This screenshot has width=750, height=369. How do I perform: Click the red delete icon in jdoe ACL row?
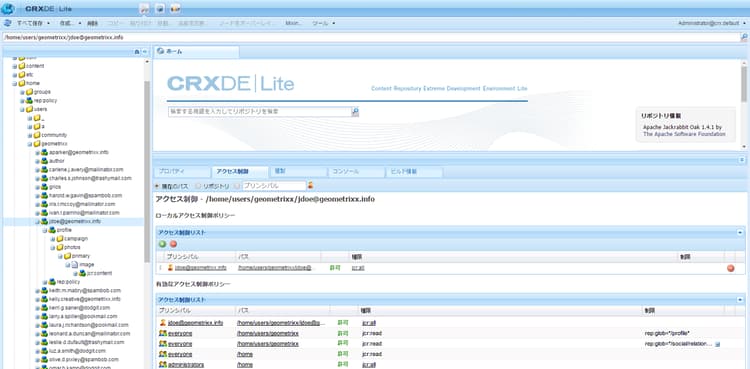pos(730,268)
